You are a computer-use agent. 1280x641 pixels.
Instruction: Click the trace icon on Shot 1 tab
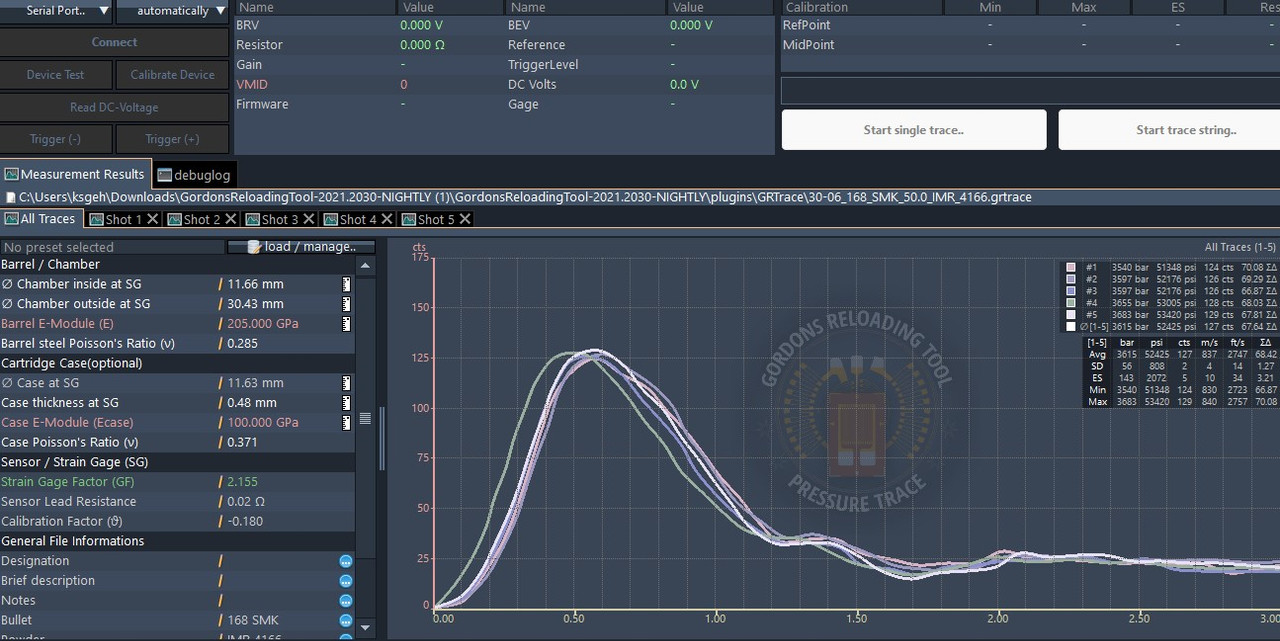coord(96,219)
